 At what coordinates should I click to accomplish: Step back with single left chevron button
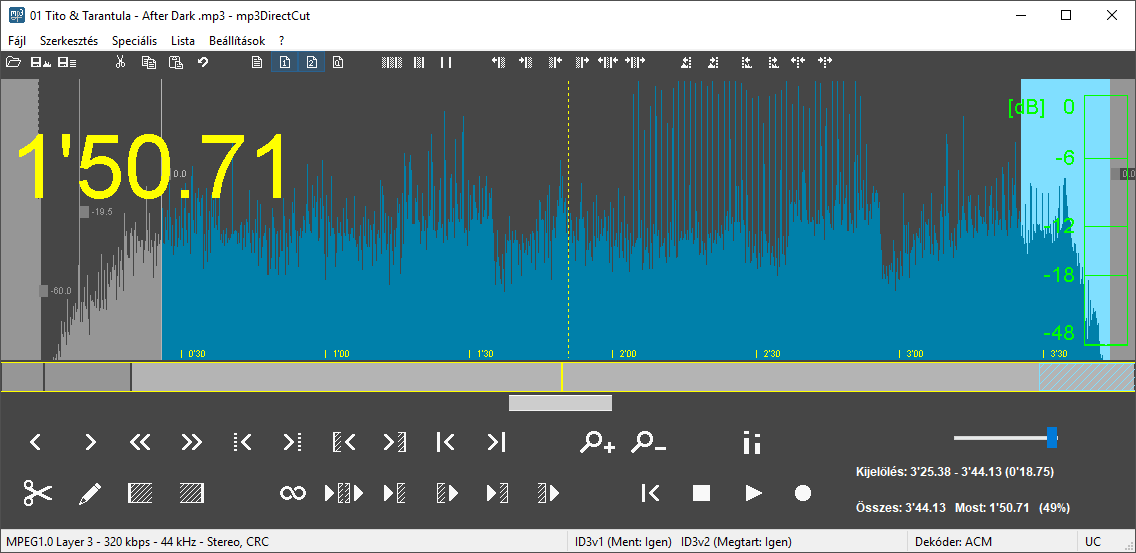(x=36, y=442)
